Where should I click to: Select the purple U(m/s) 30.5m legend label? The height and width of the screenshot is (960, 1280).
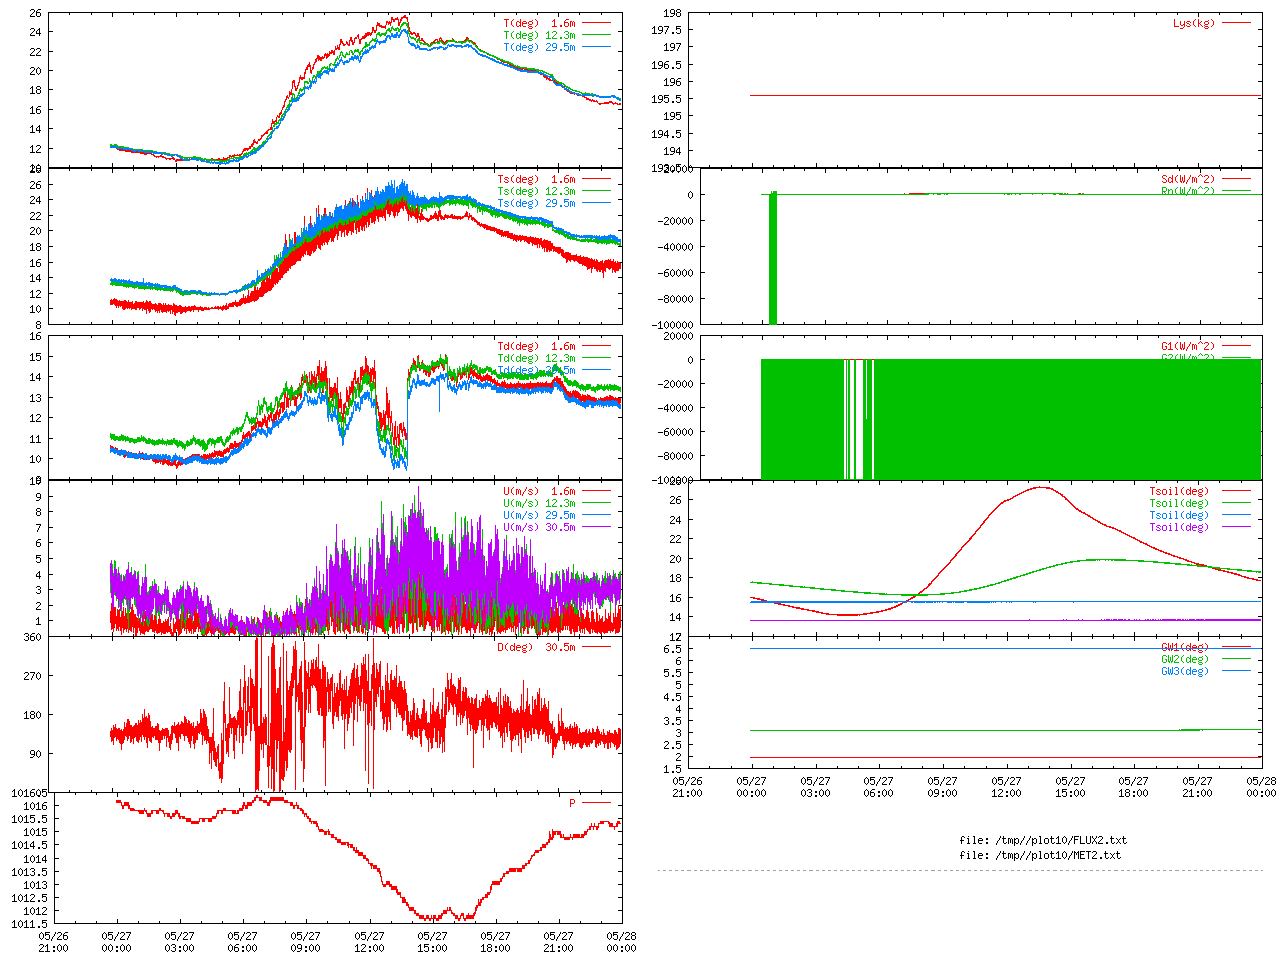click(x=539, y=527)
